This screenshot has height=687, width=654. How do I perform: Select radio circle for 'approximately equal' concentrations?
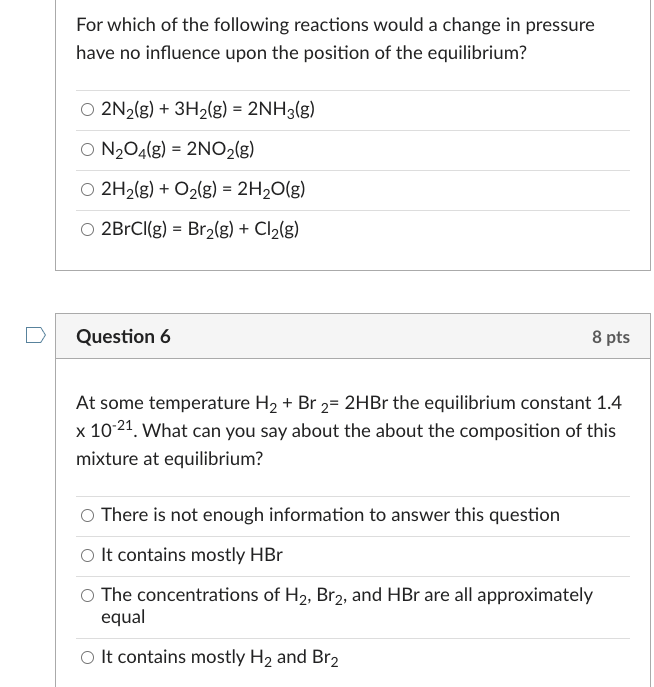click(x=87, y=595)
